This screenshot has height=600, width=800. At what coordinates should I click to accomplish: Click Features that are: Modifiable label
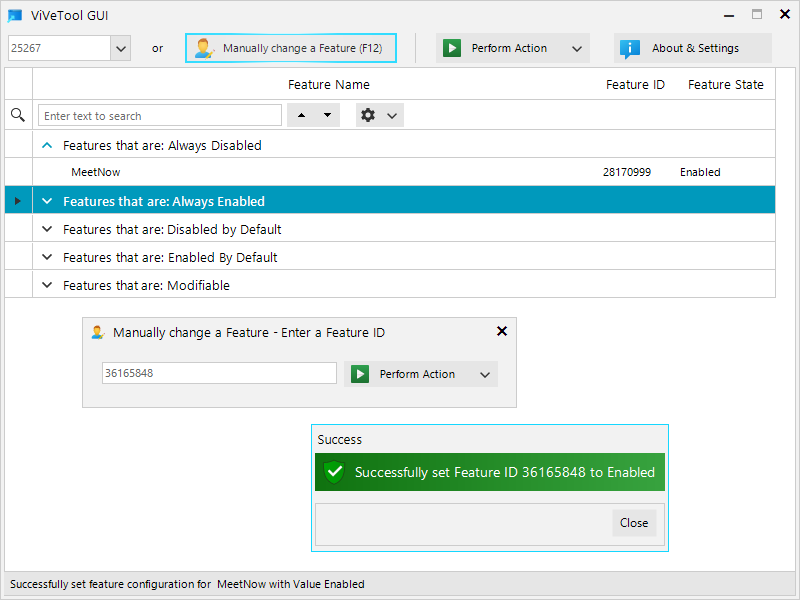pyautogui.click(x=146, y=285)
